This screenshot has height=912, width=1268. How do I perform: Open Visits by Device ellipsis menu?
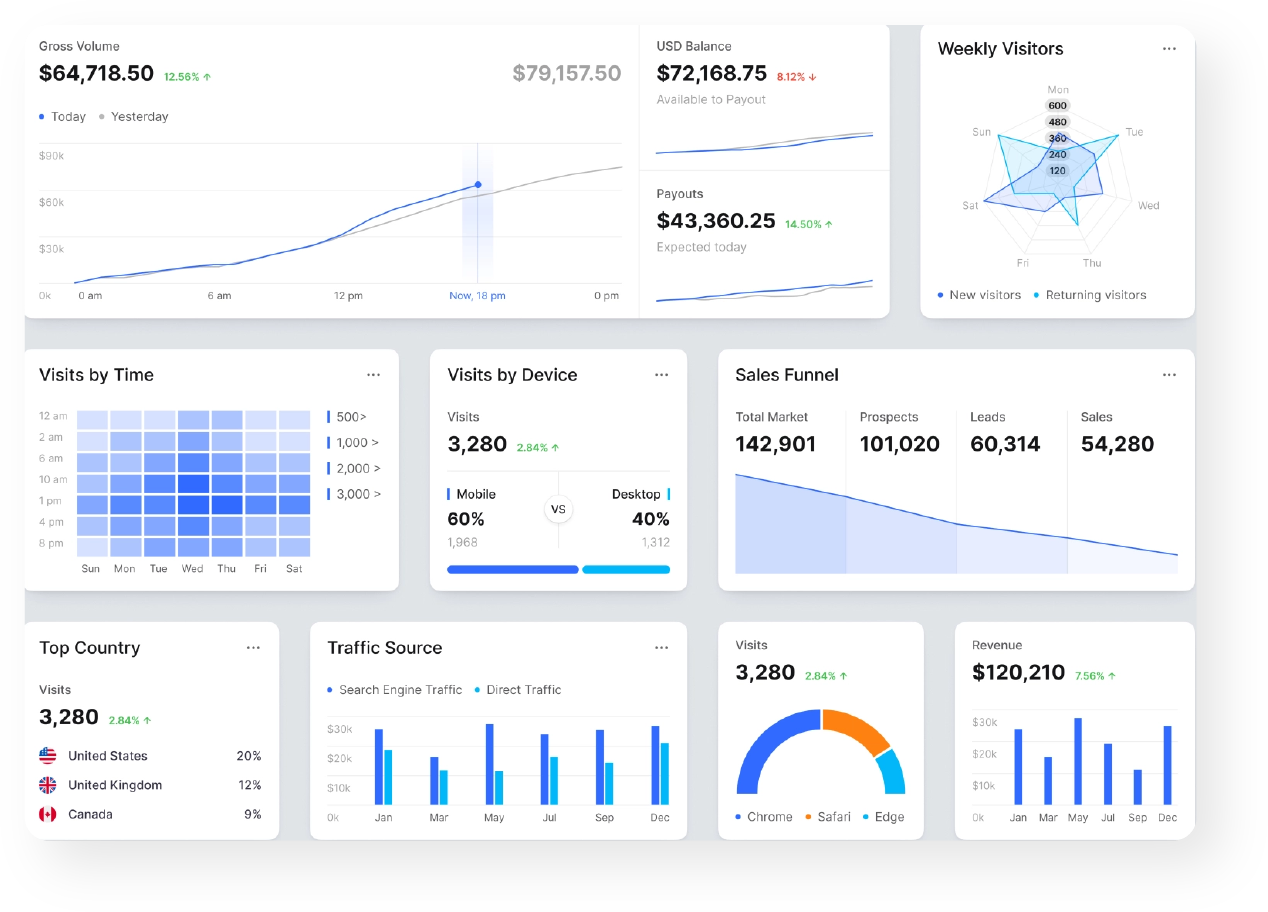(661, 375)
